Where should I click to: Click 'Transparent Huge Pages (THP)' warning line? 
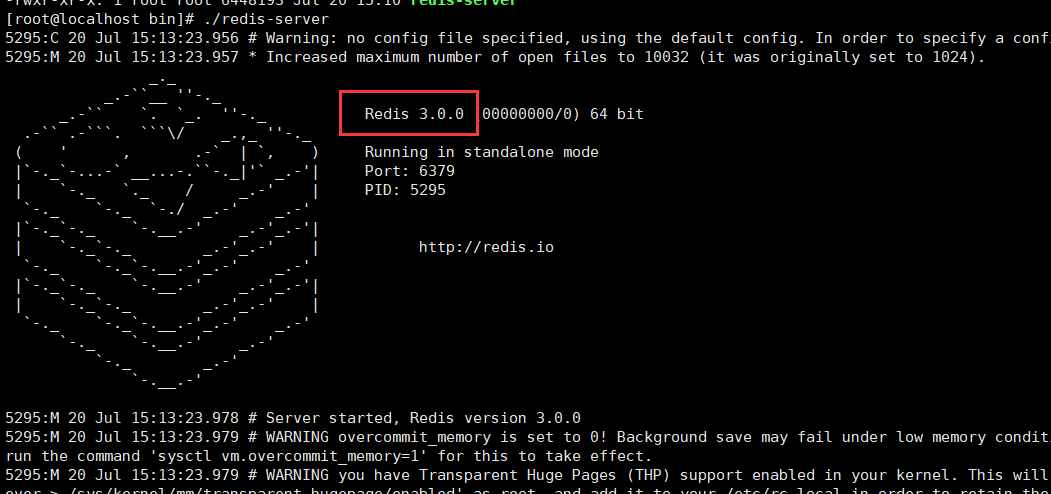coord(526,475)
